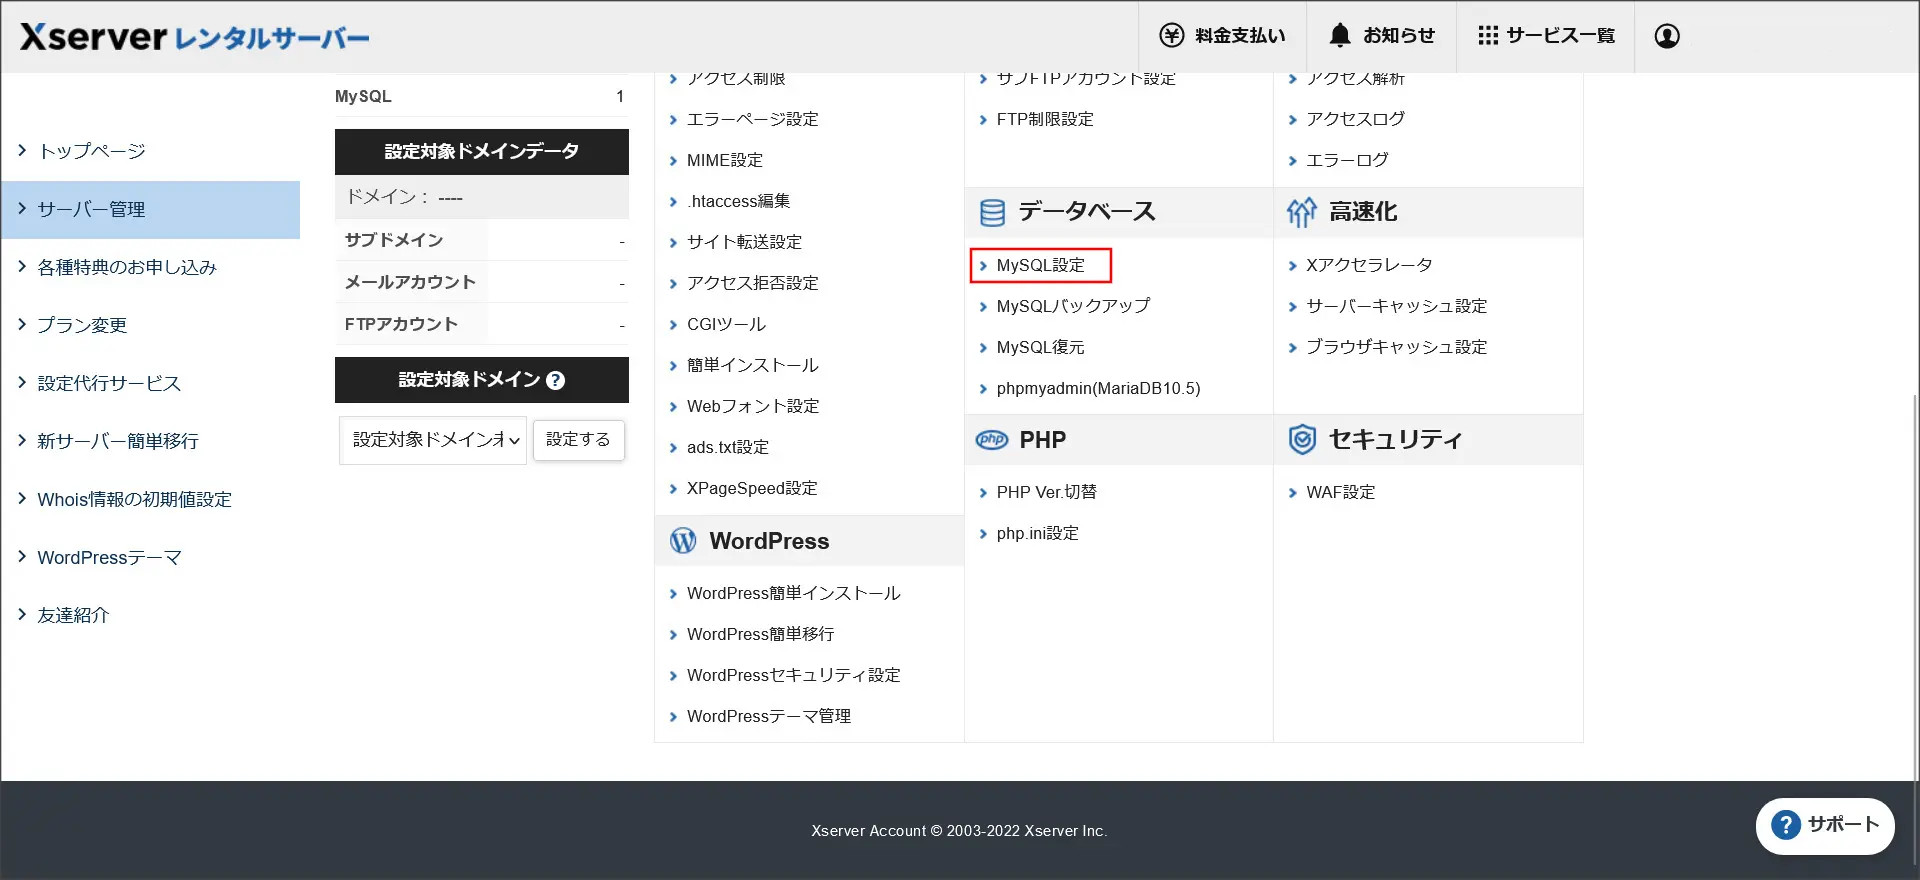This screenshot has width=1920, height=880.
Task: Go to トップページ in the sidebar
Action: pos(91,151)
